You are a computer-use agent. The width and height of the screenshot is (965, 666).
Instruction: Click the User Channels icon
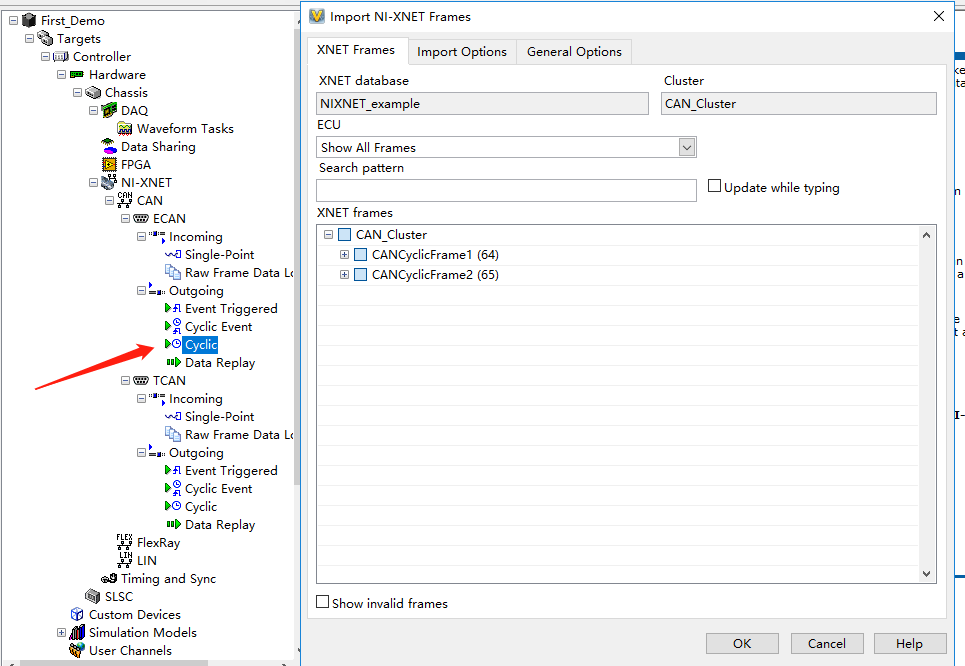[x=77, y=650]
